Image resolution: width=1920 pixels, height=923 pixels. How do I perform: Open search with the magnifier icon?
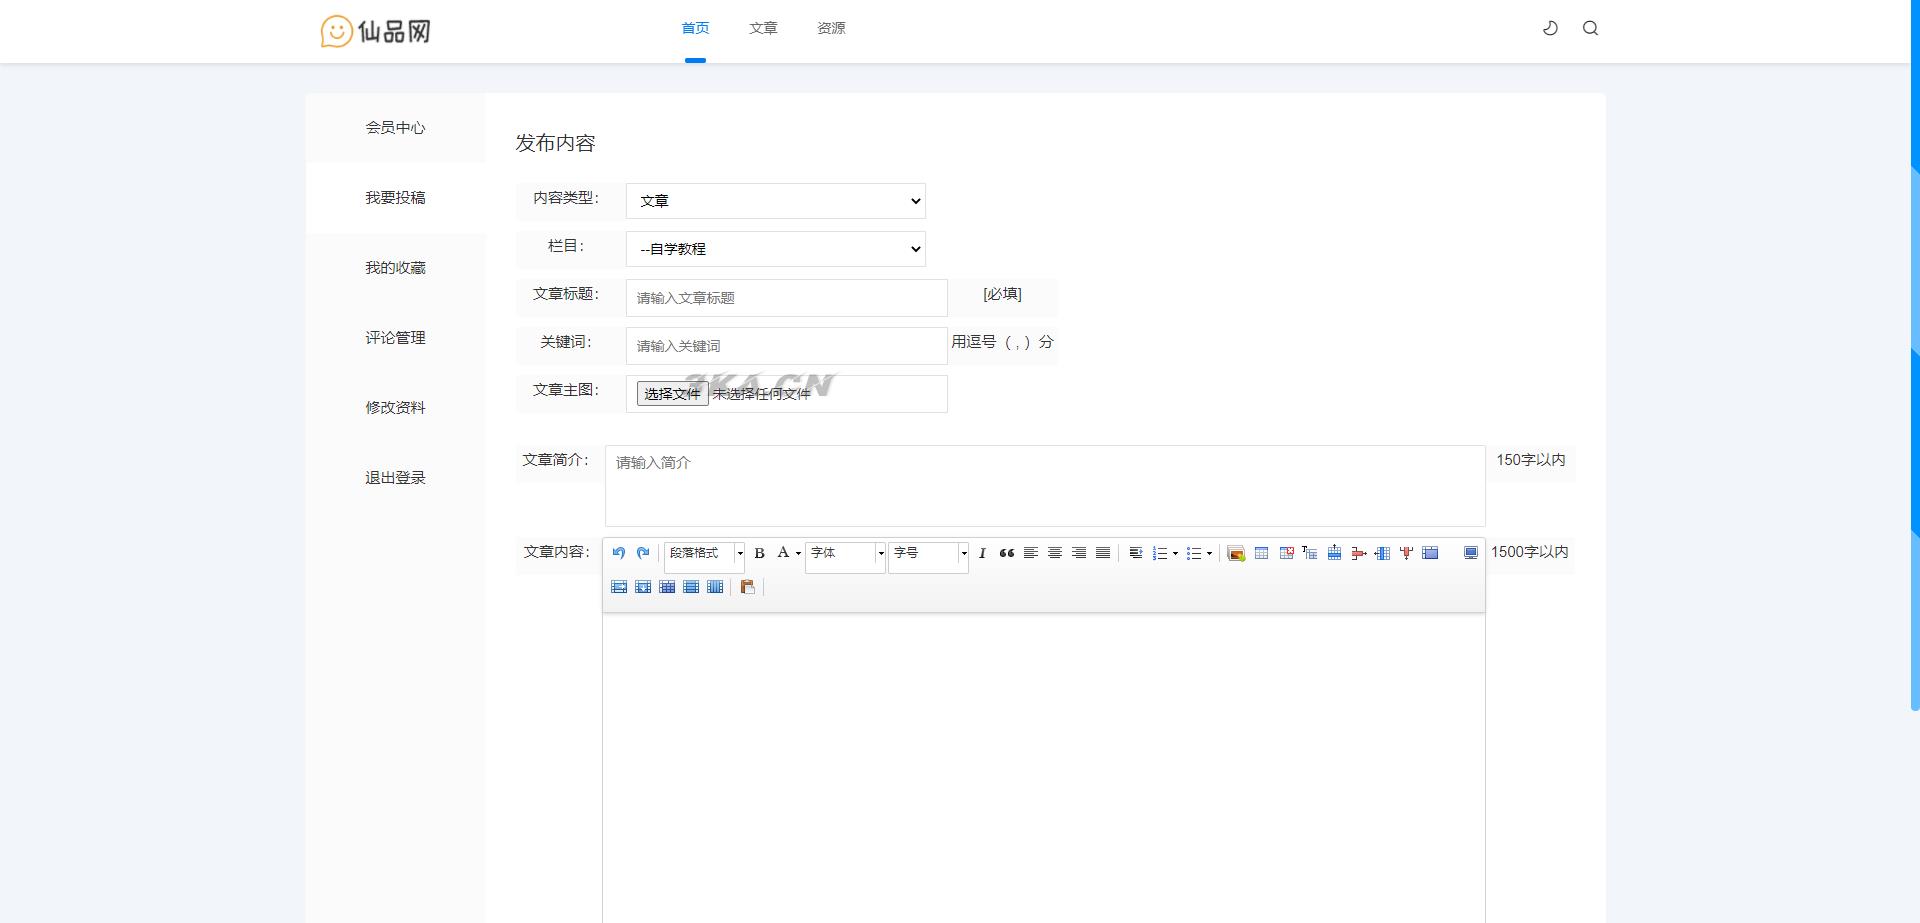coord(1590,28)
